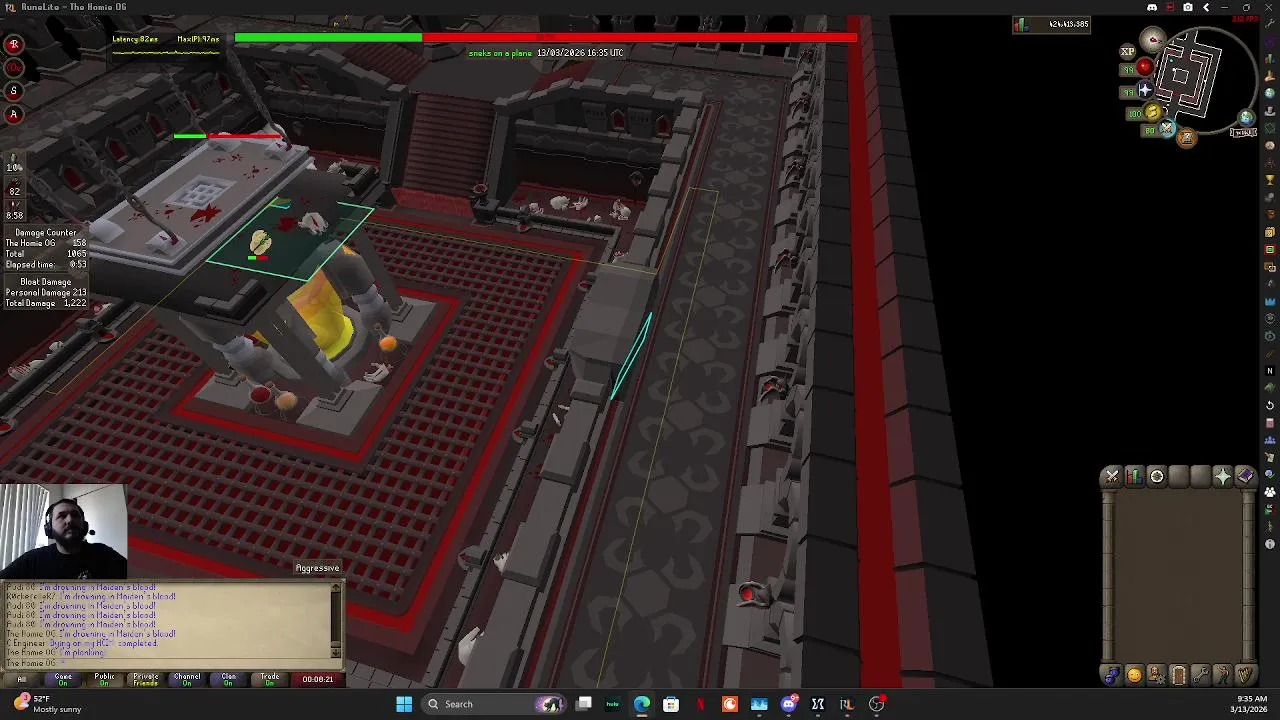Take a screenshot with camera icon
This screenshot has width=1280, height=720.
coord(1188,7)
